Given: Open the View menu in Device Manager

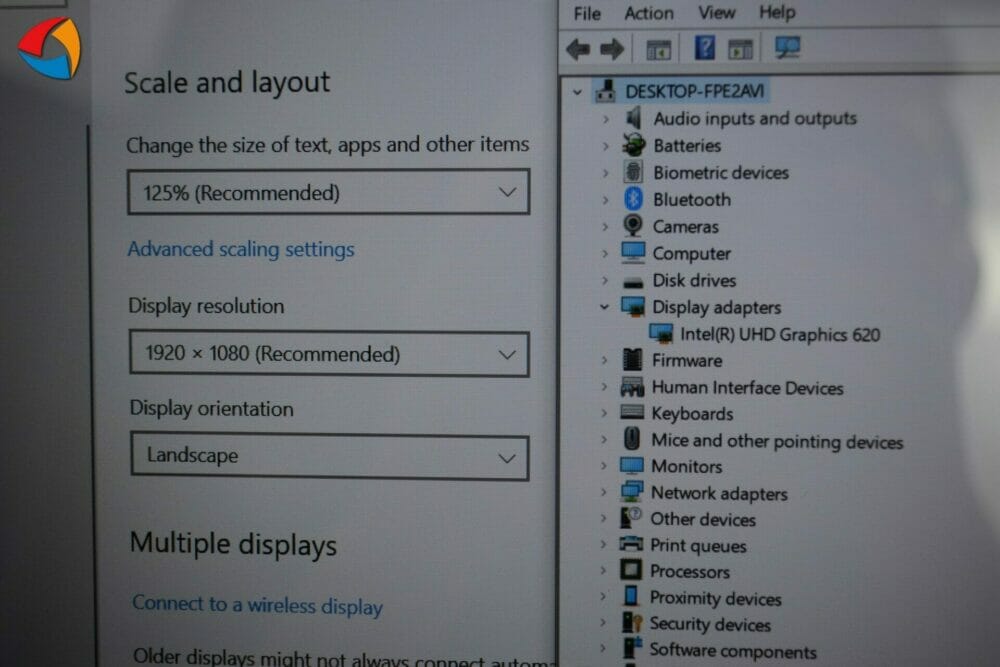Looking at the screenshot, I should tap(716, 12).
